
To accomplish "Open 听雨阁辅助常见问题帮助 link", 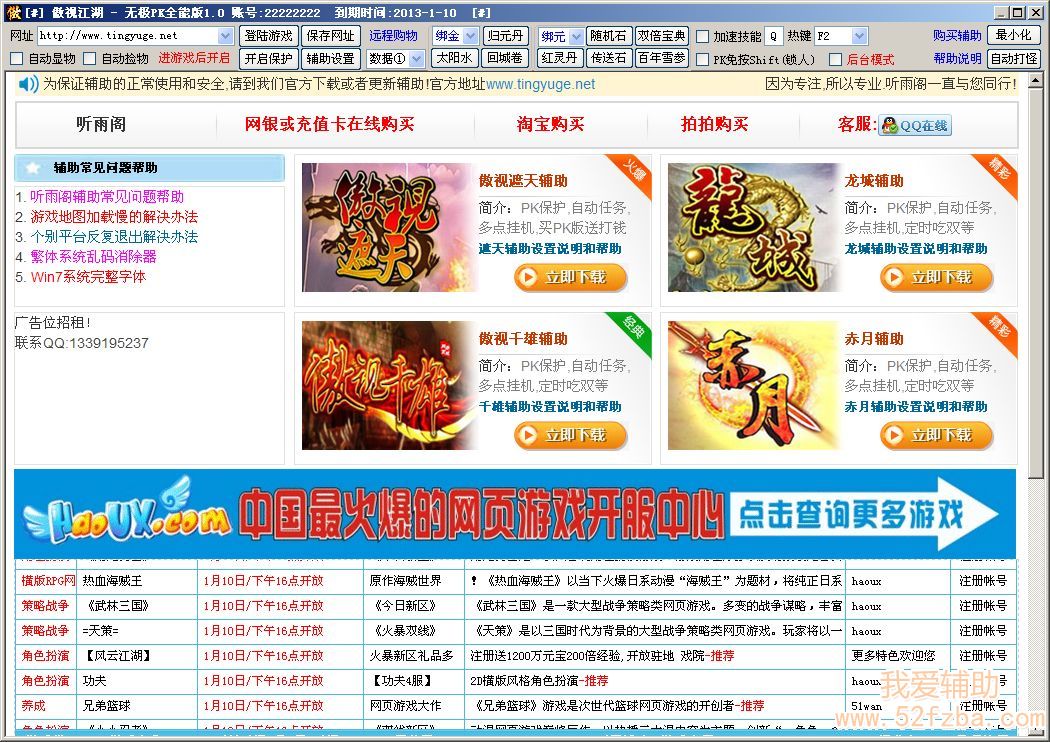I will coord(106,197).
